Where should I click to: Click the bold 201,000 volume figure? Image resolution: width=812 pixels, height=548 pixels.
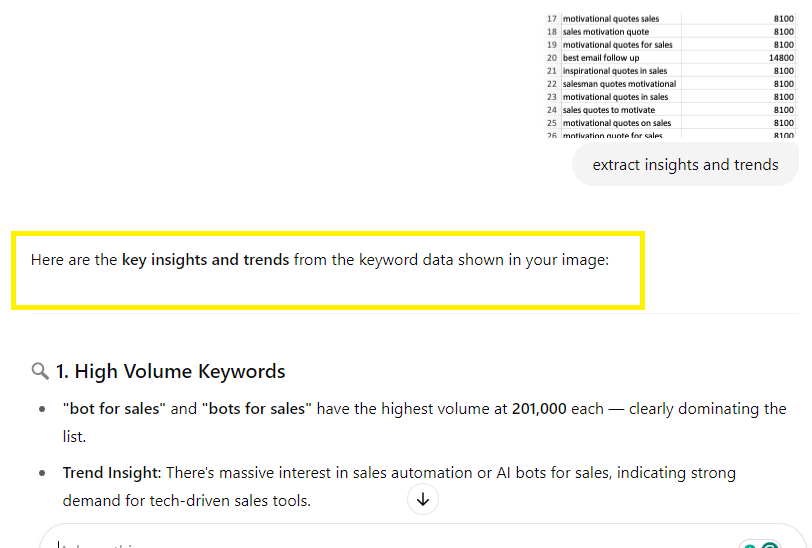click(539, 409)
